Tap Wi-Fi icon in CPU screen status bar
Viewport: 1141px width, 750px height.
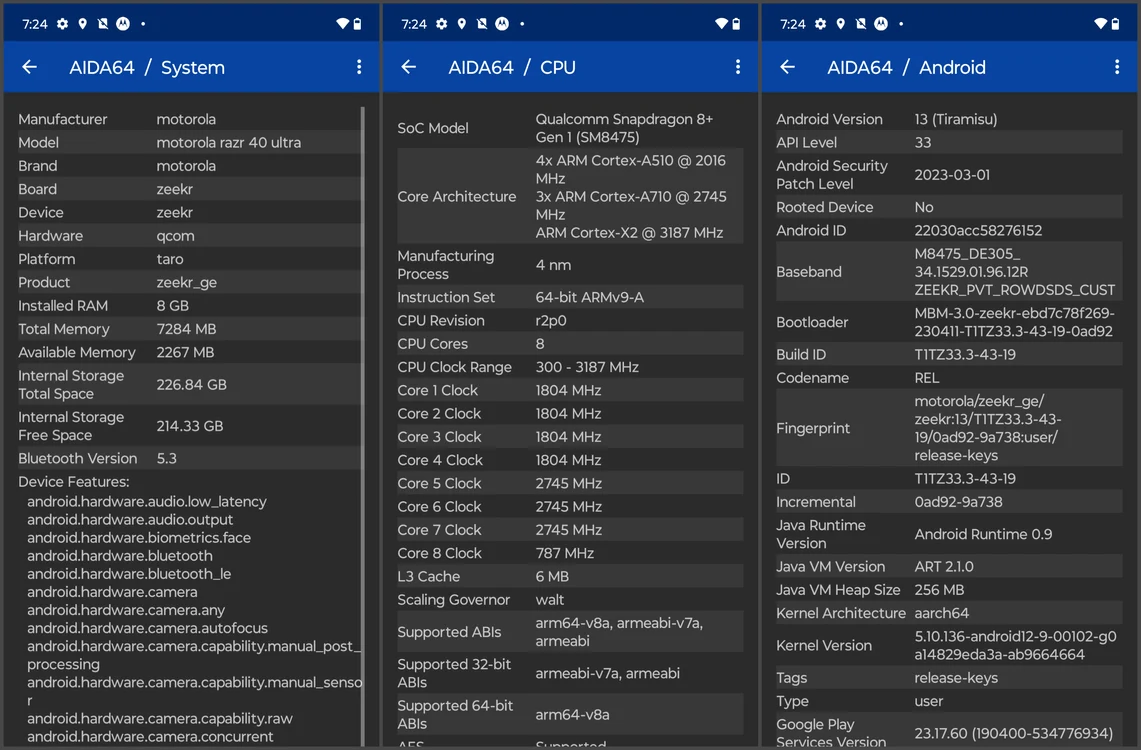[x=721, y=24]
